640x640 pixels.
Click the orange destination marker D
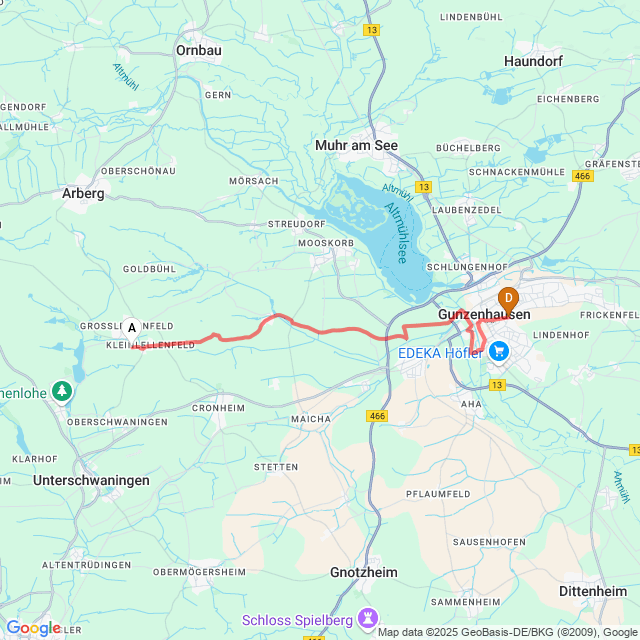coord(508,301)
